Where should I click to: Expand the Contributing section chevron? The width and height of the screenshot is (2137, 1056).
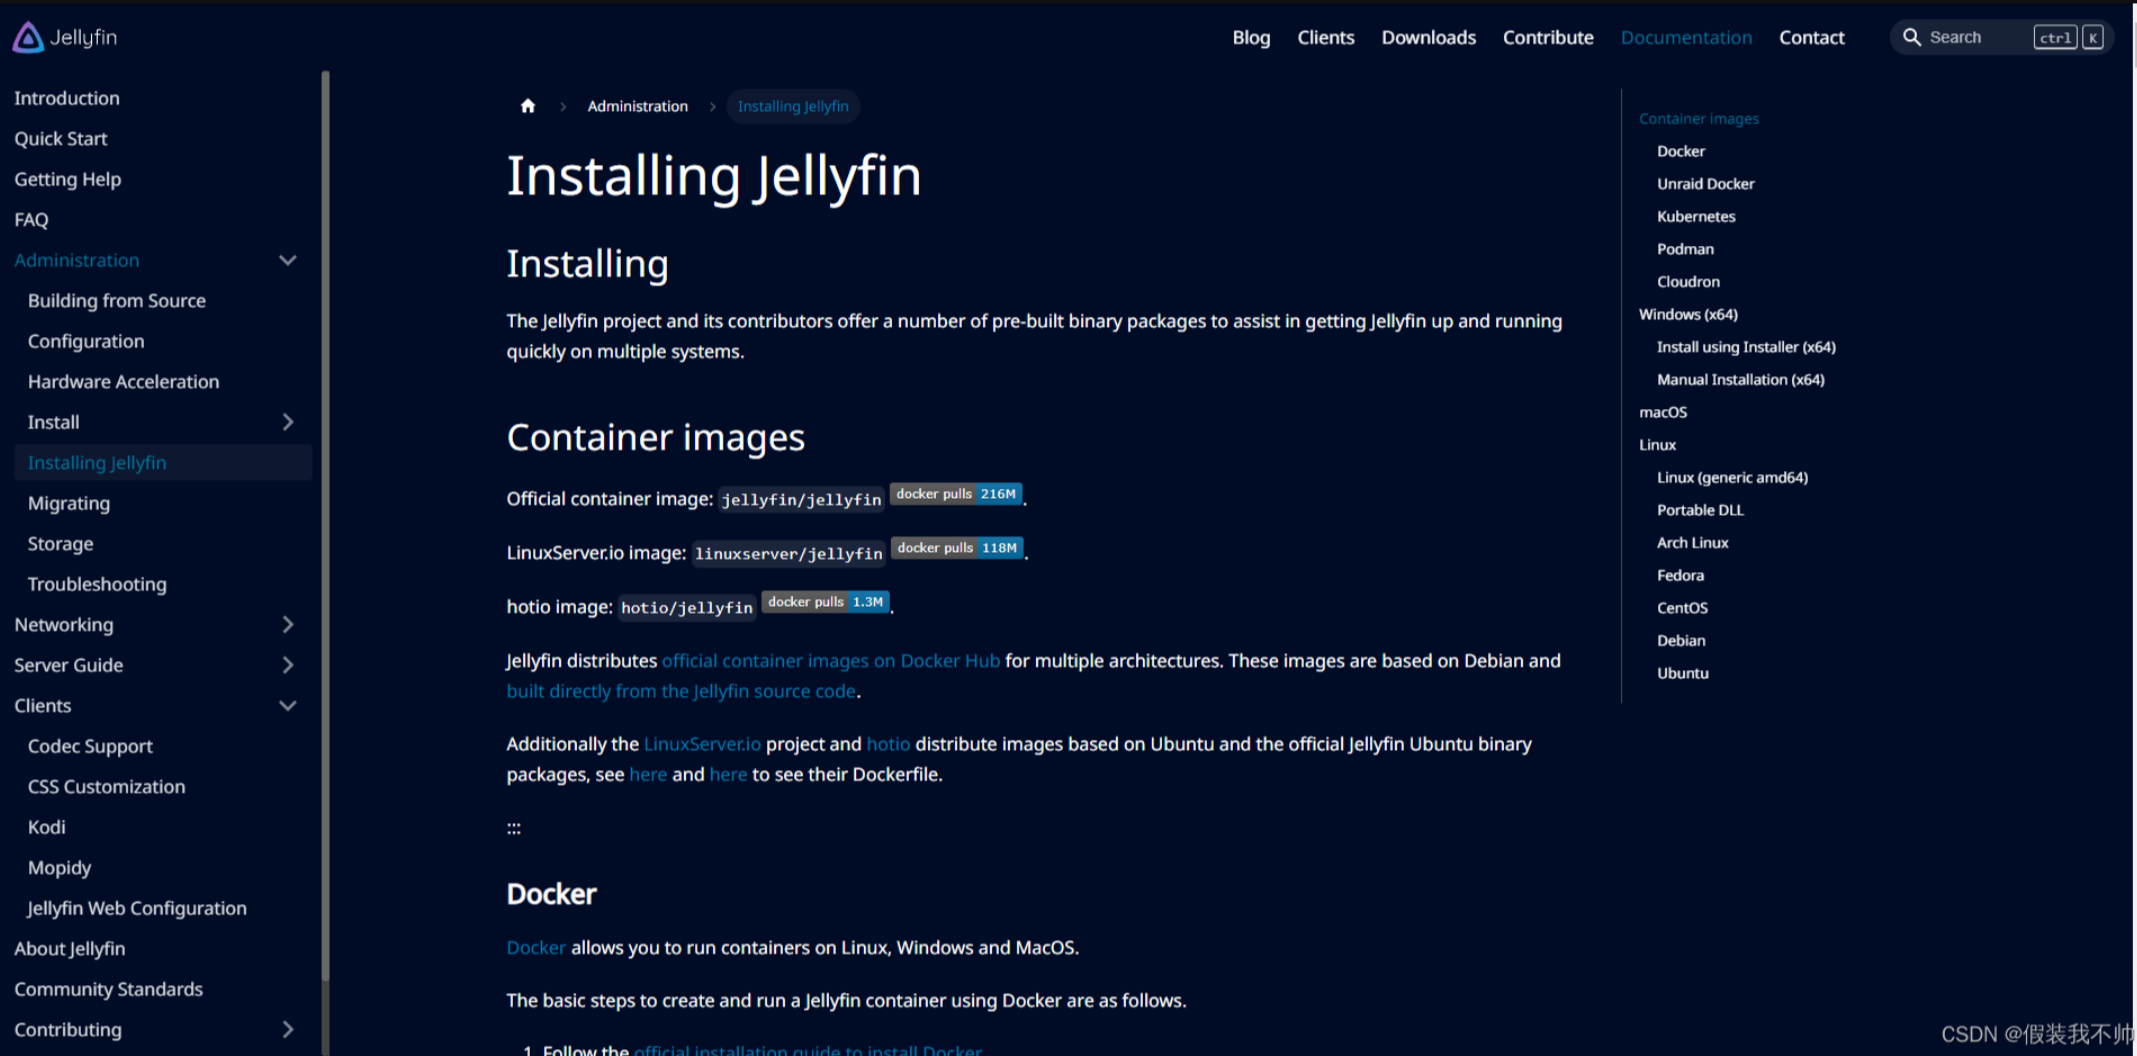point(288,1030)
